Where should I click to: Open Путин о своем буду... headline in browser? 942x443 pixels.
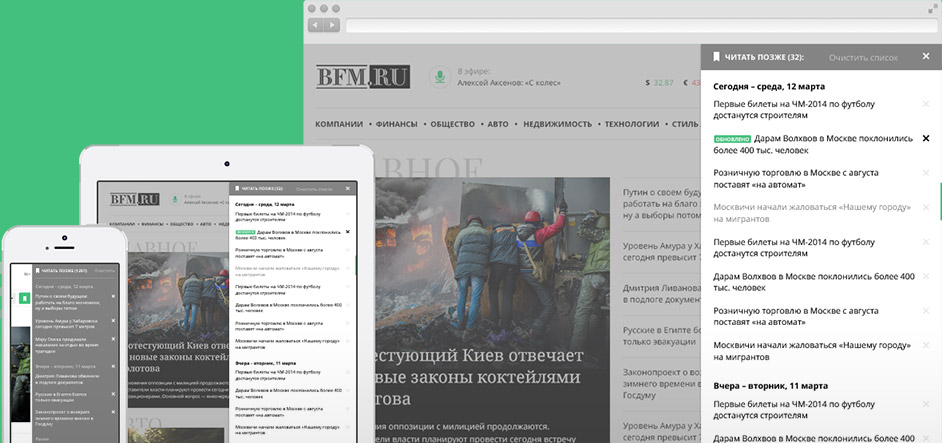coord(661,204)
